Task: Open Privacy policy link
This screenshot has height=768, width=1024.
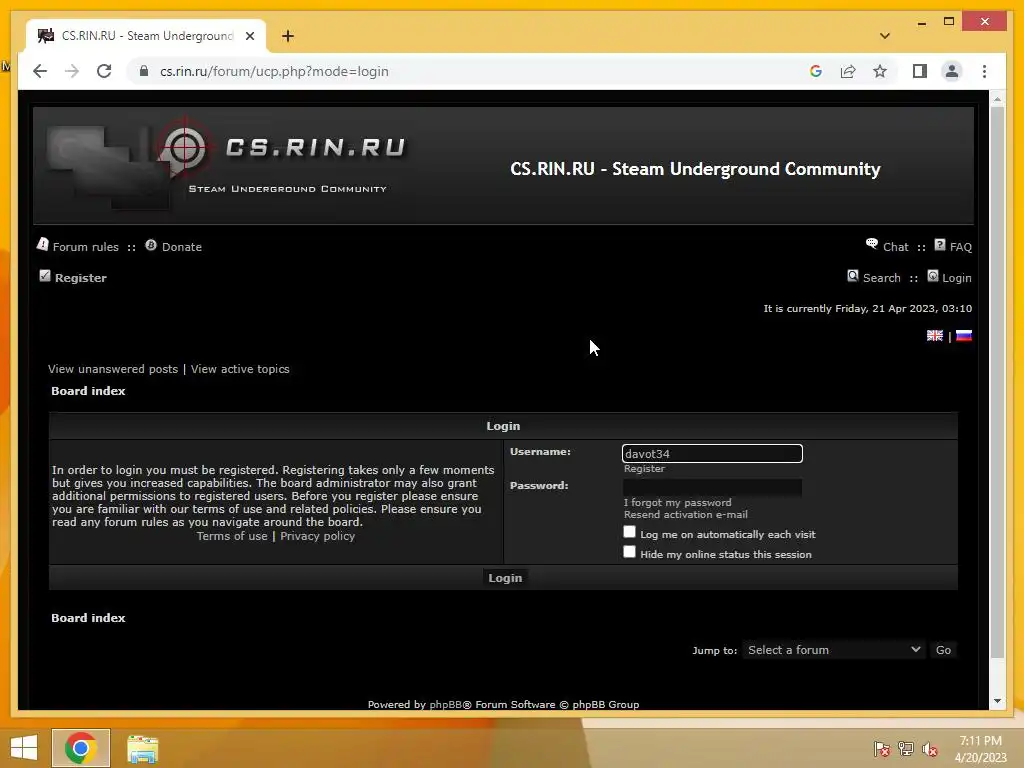Action: tap(317, 536)
